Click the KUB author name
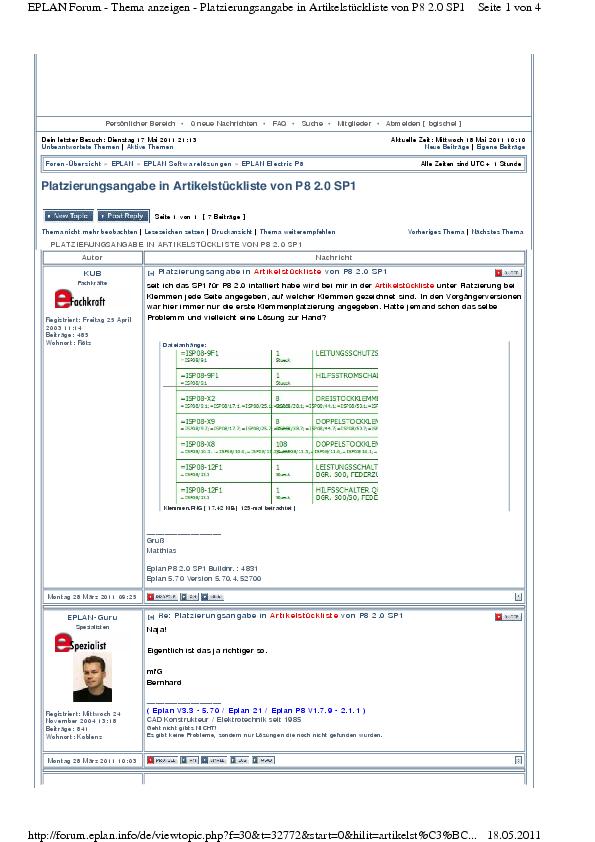This screenshot has width=595, height=842. pos(92,273)
